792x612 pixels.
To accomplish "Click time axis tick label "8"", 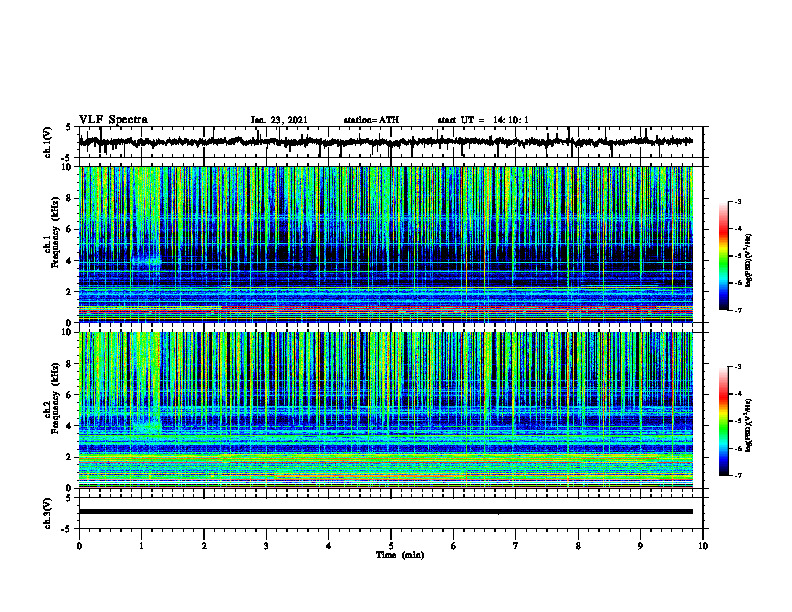I will [578, 546].
